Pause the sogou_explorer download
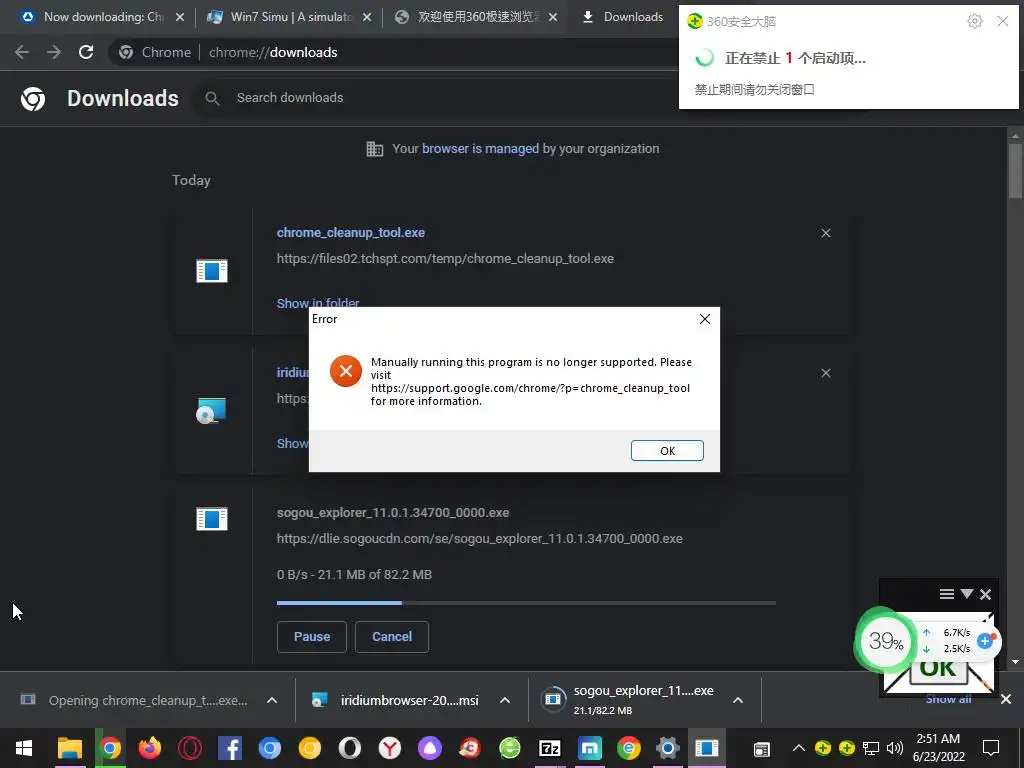 [312, 637]
